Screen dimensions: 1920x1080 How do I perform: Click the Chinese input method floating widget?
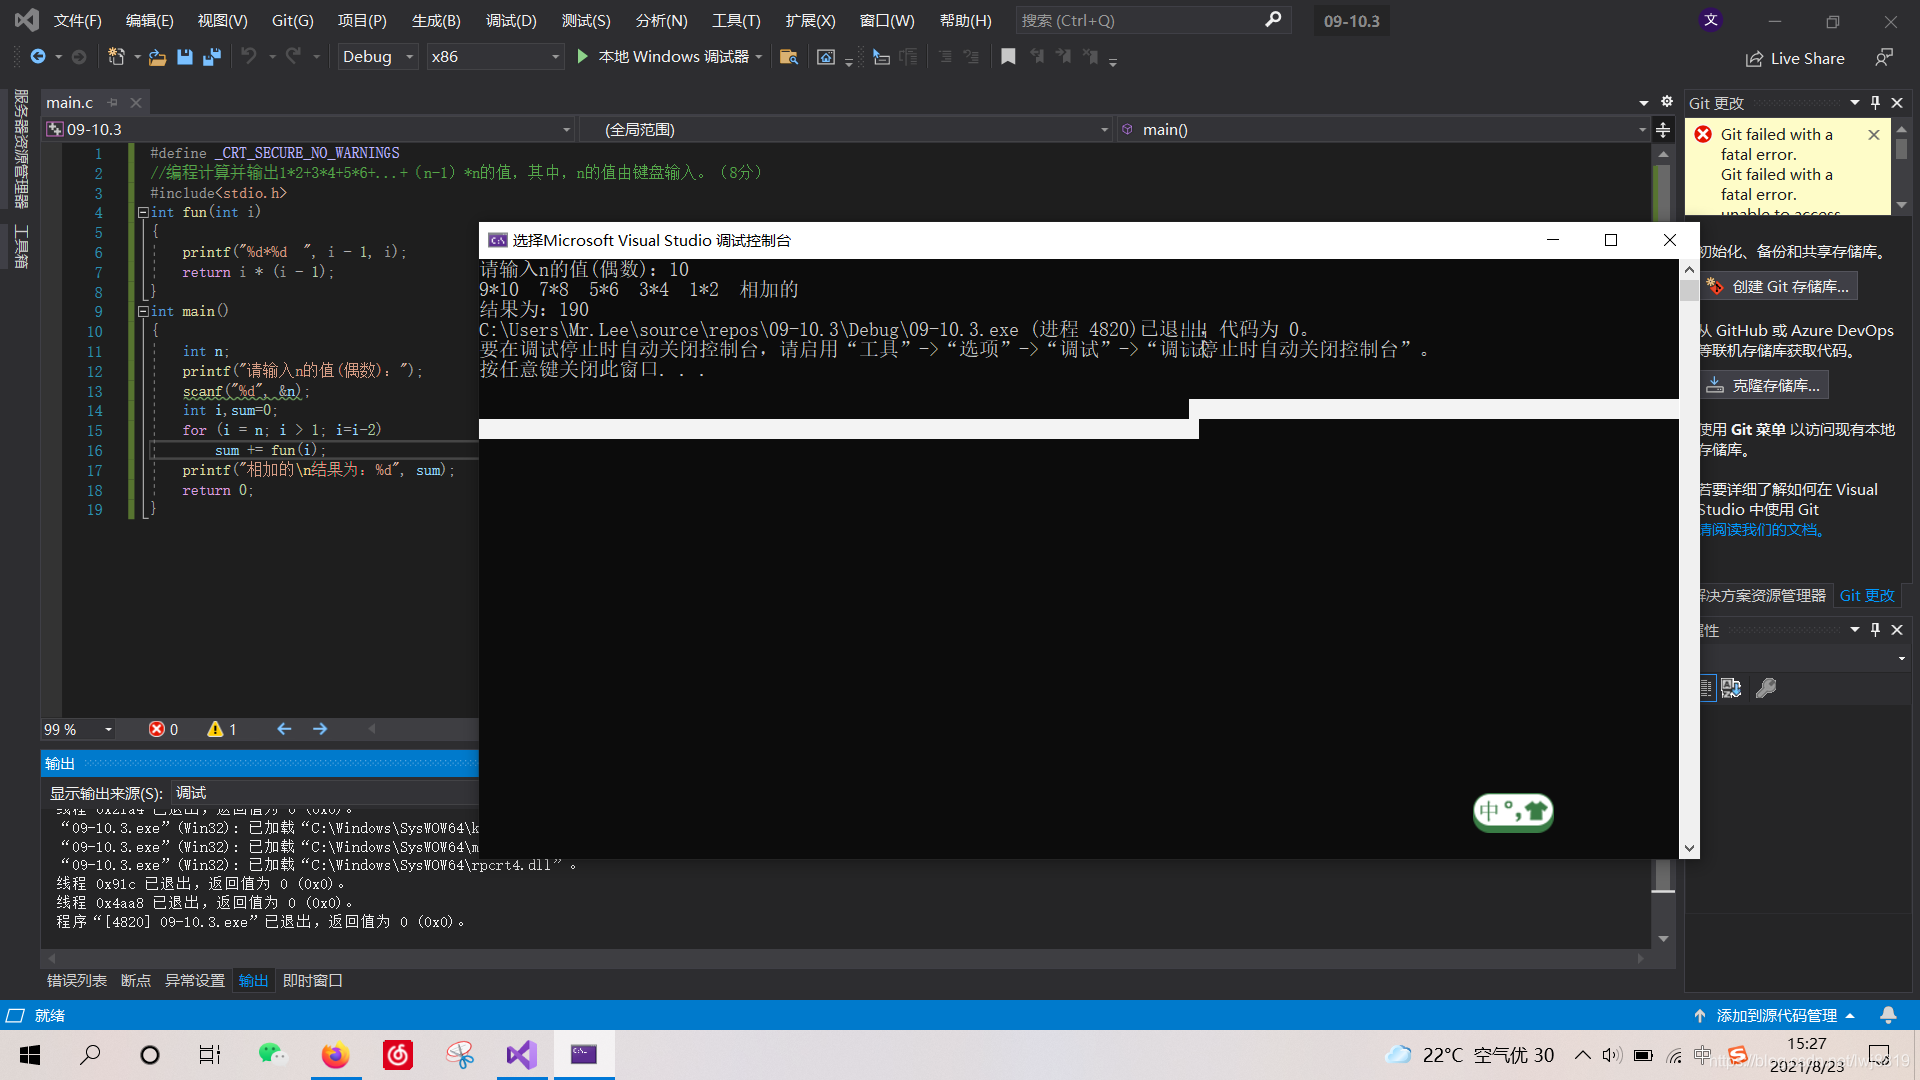tap(1513, 811)
